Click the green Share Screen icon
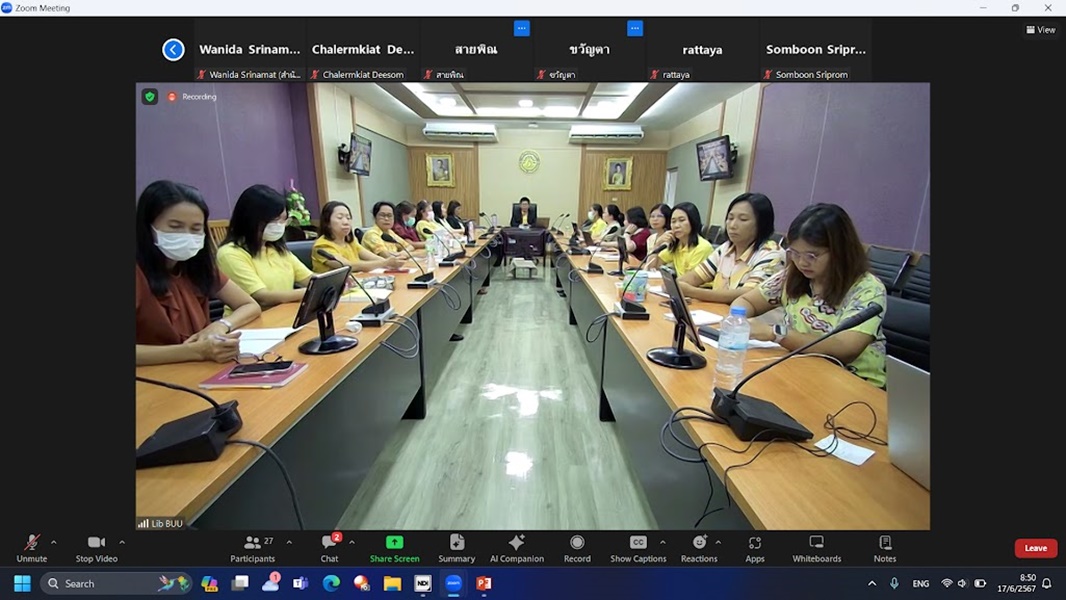1066x600 pixels. click(394, 542)
